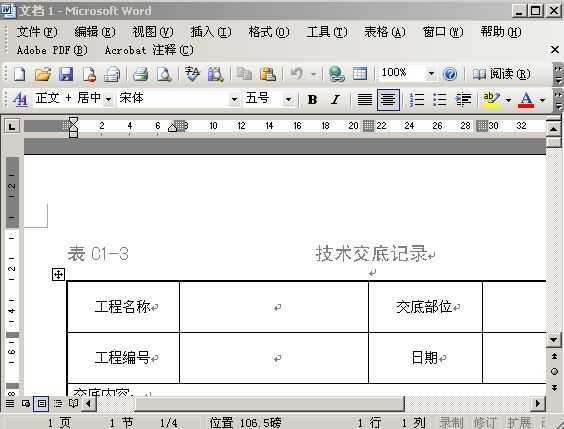Insert hyperlink with globe icon
This screenshot has height=429, width=564.
pos(336,74)
